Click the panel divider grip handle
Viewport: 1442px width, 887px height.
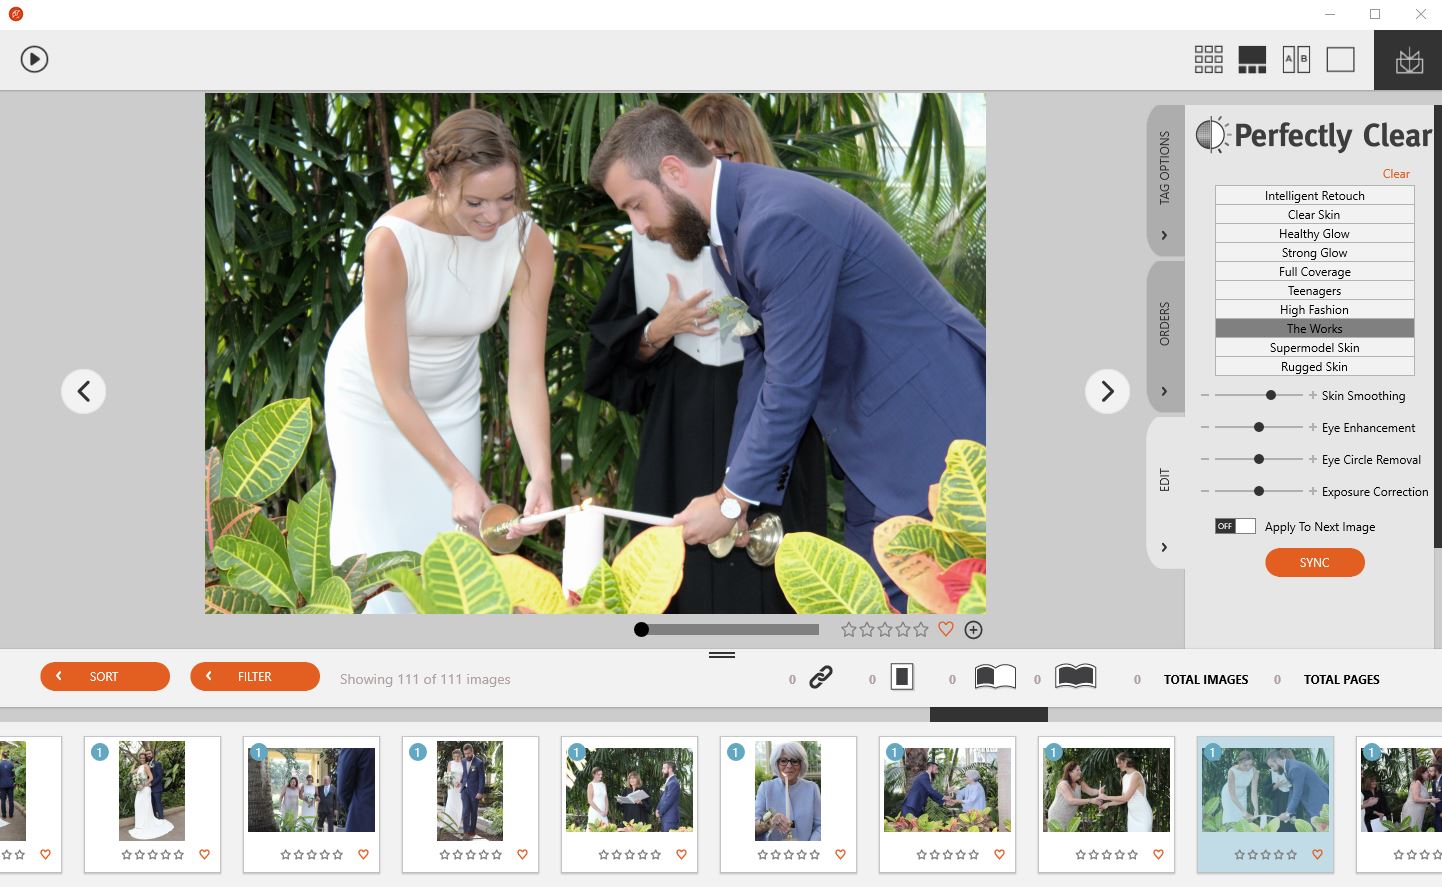tap(722, 655)
